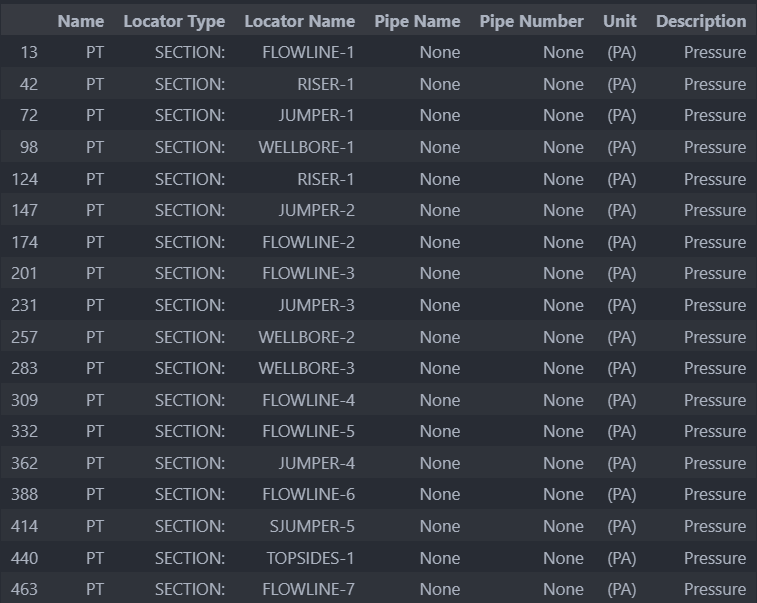Click Pressure description in row 72
Viewport: 757px width, 603px height.
pyautogui.click(x=715, y=115)
